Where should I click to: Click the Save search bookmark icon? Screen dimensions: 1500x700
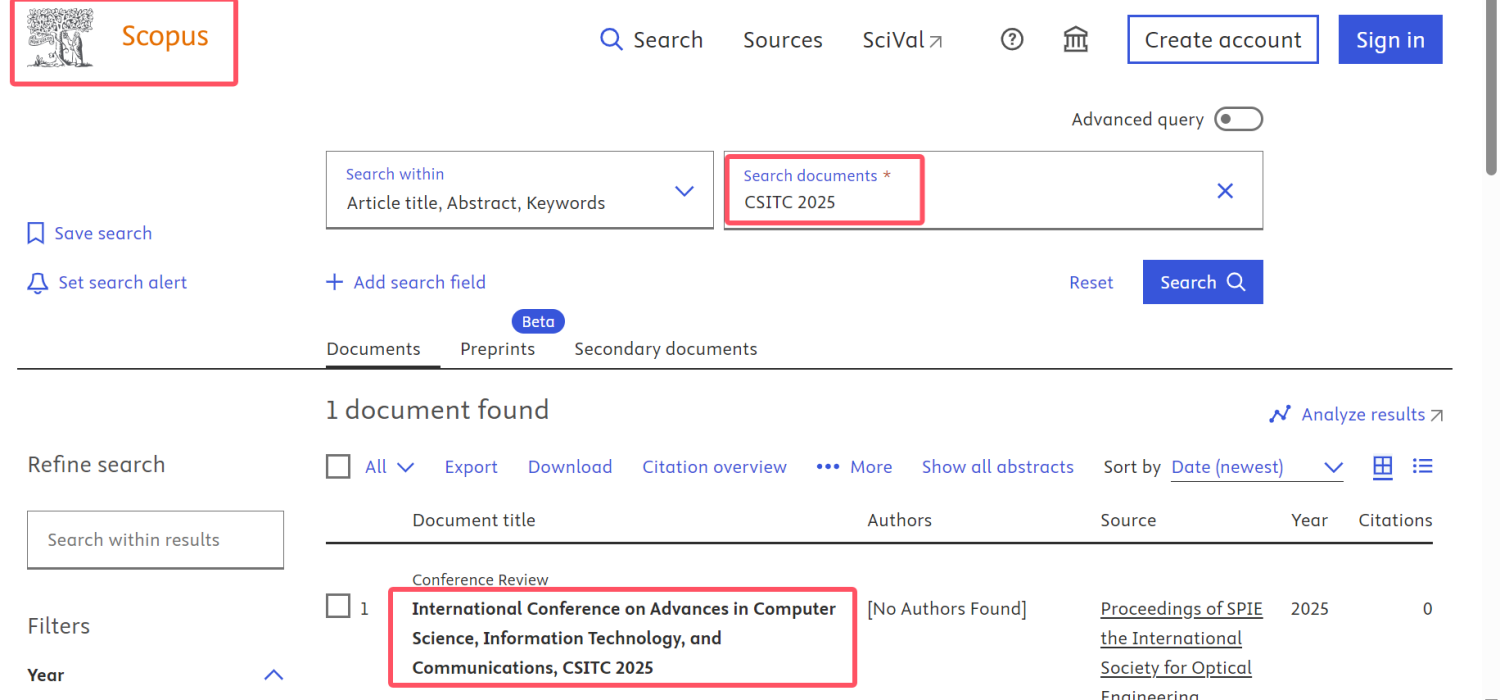36,233
